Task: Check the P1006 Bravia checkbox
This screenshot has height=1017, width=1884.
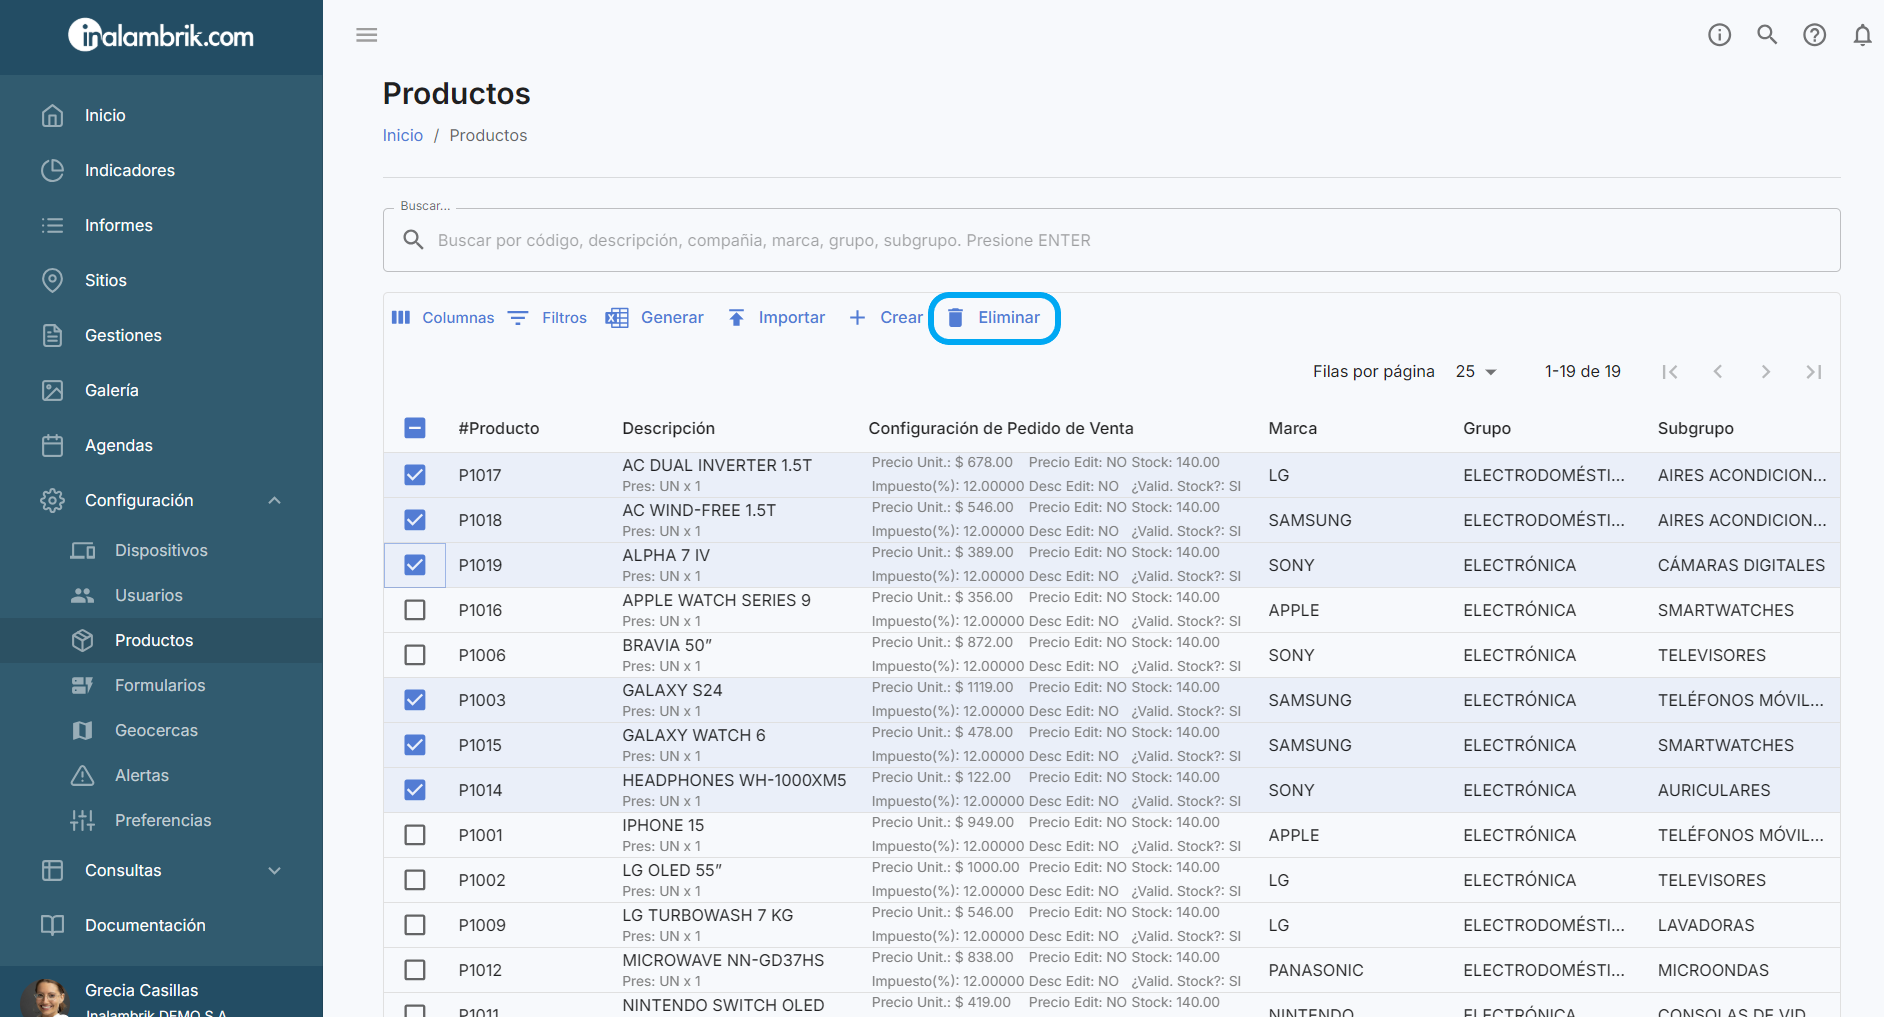Action: click(415, 655)
